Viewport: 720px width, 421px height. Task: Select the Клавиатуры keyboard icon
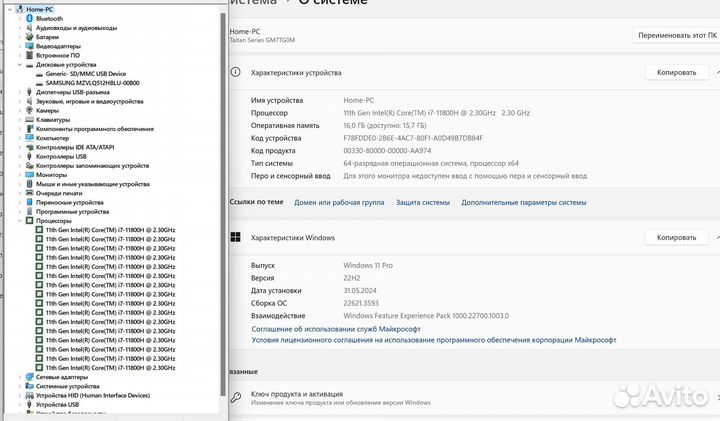tap(29, 119)
